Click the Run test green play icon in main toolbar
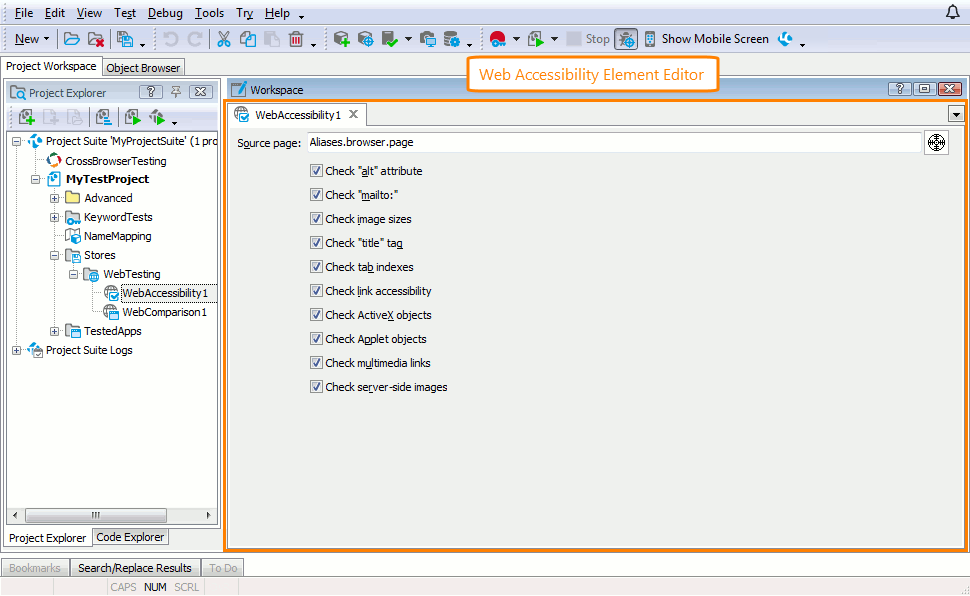970x596 pixels. pyautogui.click(x=536, y=39)
